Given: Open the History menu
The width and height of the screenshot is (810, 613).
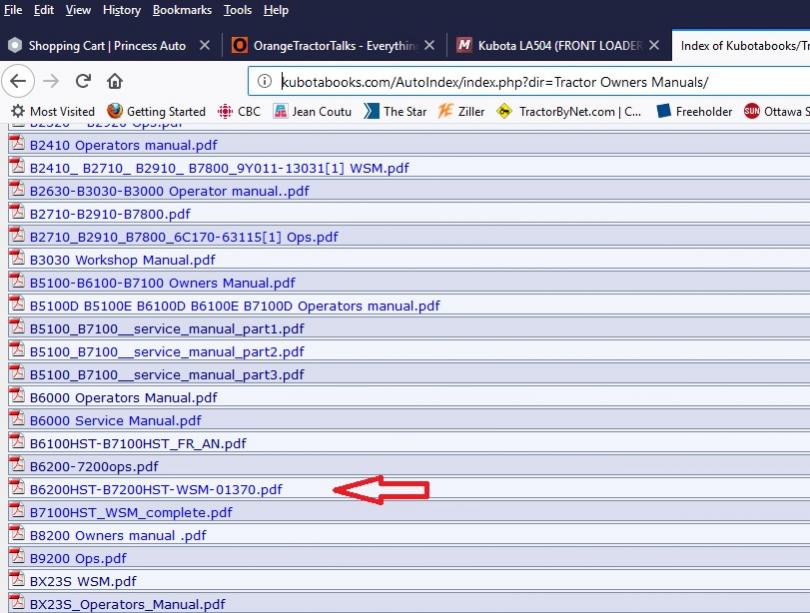Looking at the screenshot, I should pos(122,10).
